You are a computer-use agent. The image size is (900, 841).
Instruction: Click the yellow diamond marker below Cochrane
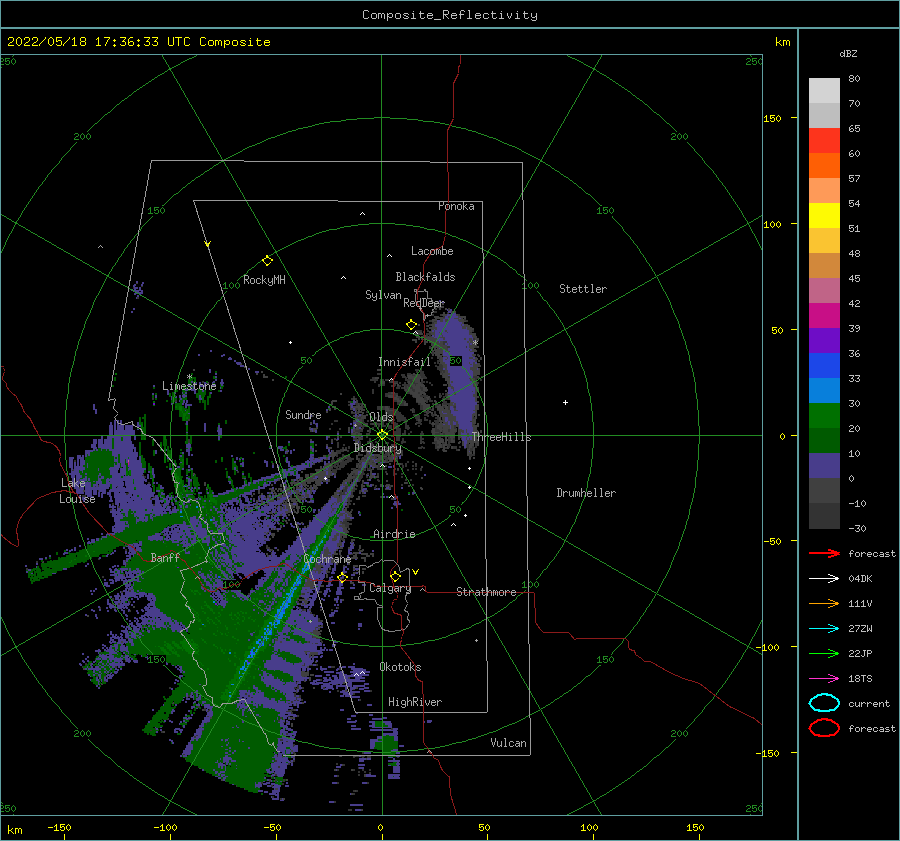click(342, 577)
